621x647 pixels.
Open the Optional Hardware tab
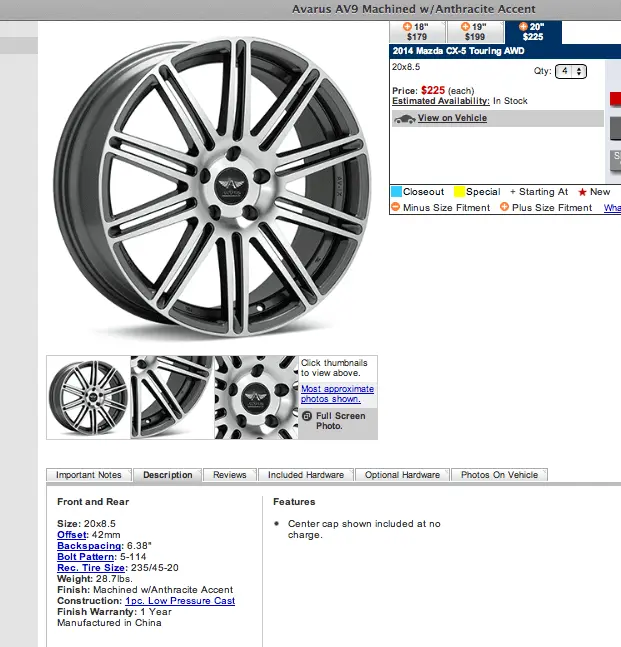pos(401,475)
